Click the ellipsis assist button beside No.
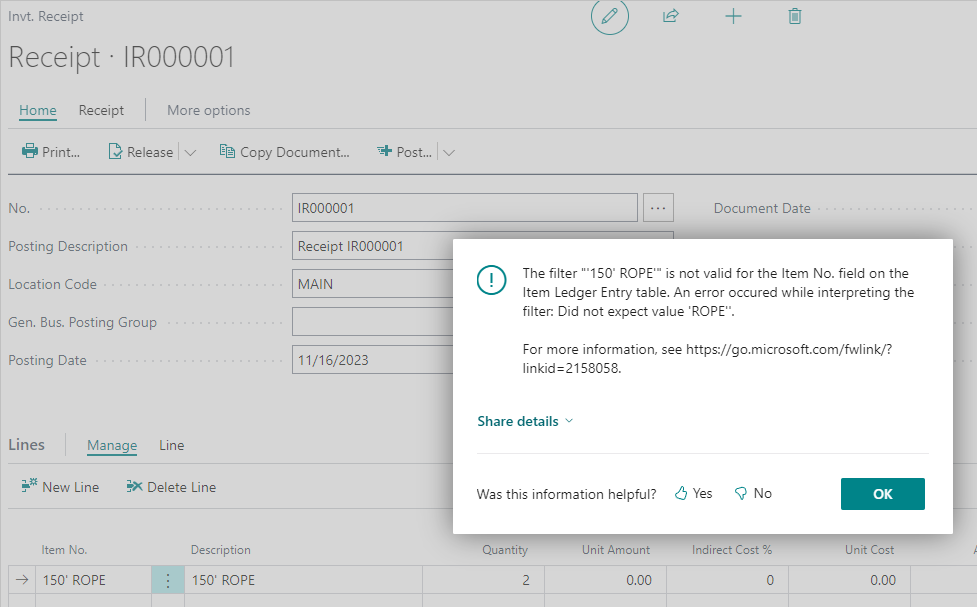The height and width of the screenshot is (607, 977). click(658, 208)
